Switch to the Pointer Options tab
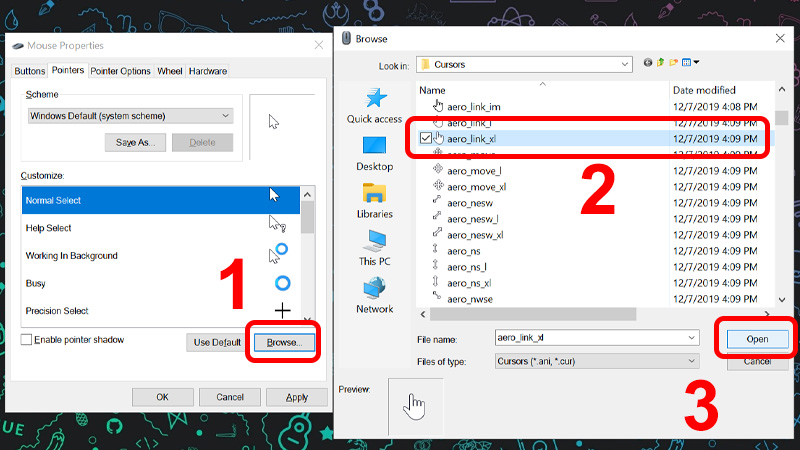800x450 pixels. pos(120,71)
